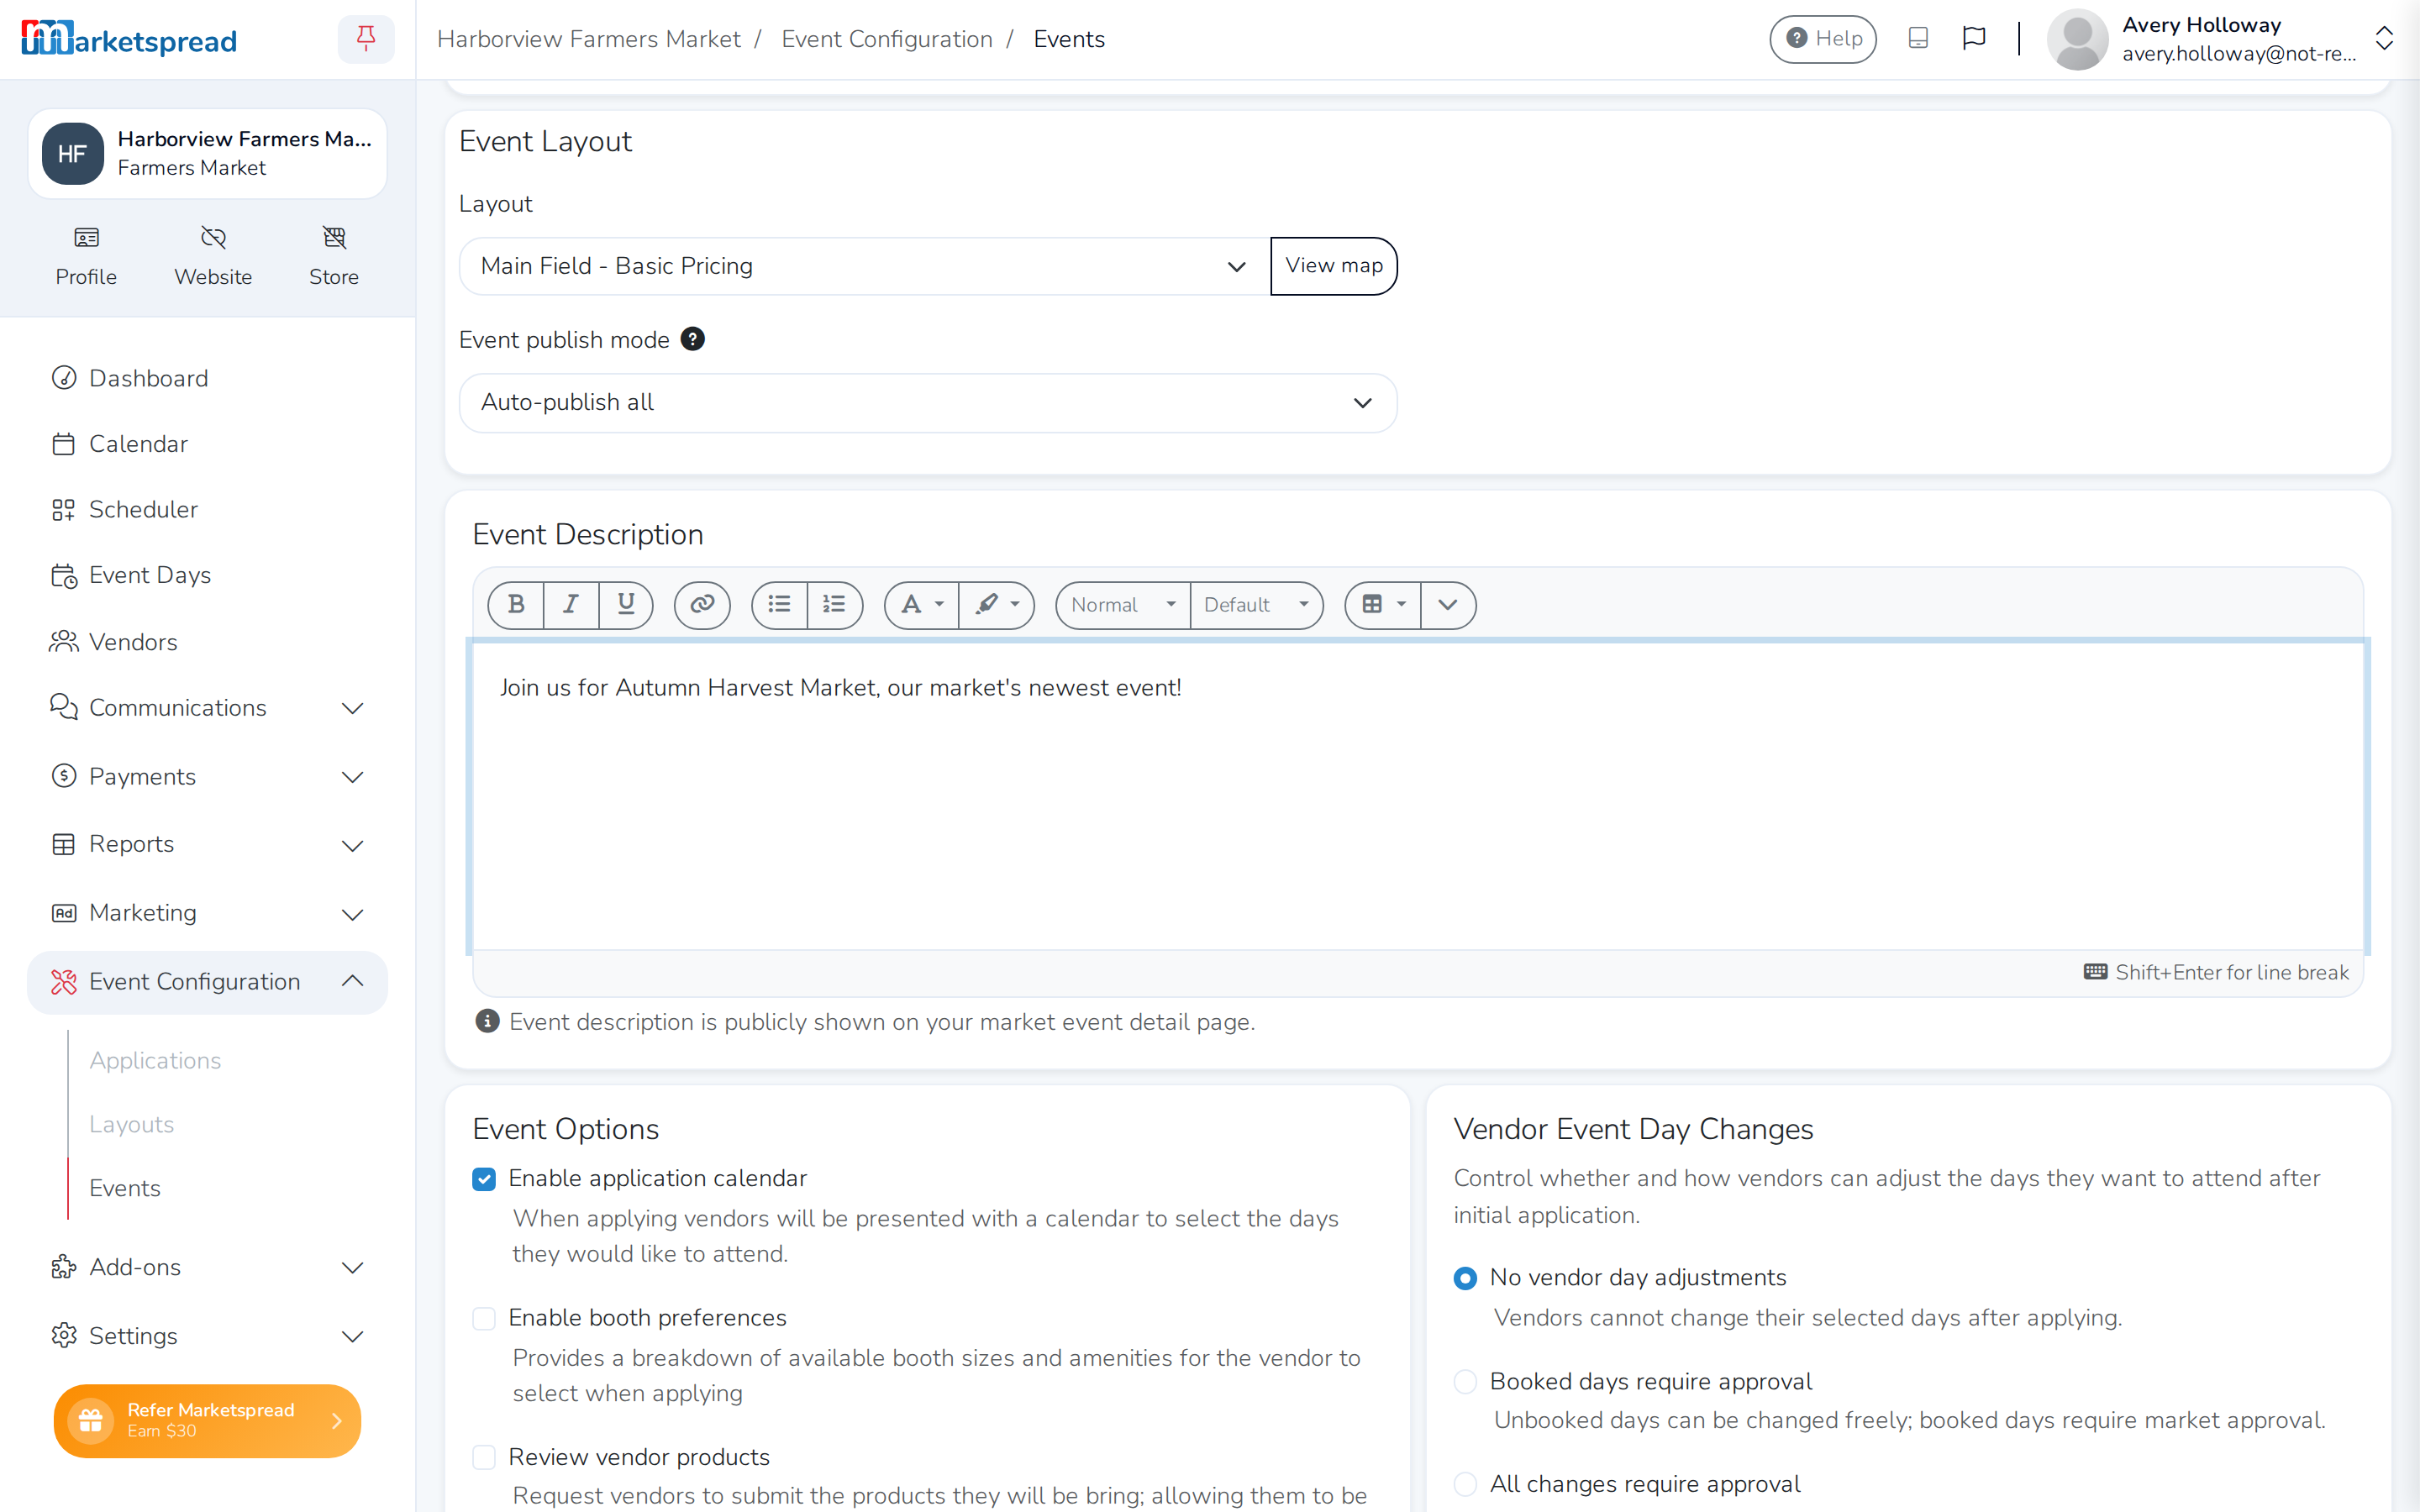Open the Store shortcut
This screenshot has height=1512, width=2420.
coord(334,256)
